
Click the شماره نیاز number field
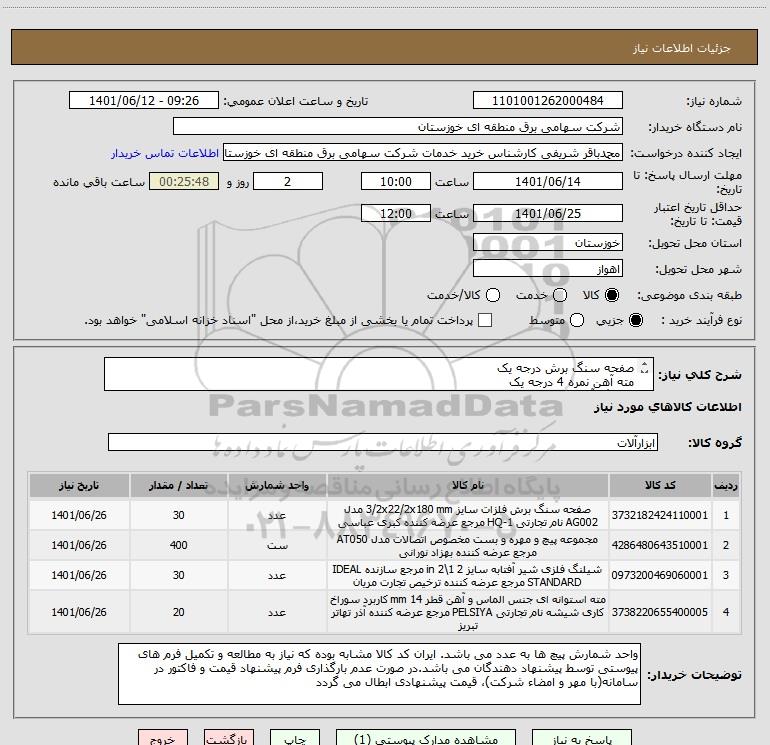(x=548, y=101)
